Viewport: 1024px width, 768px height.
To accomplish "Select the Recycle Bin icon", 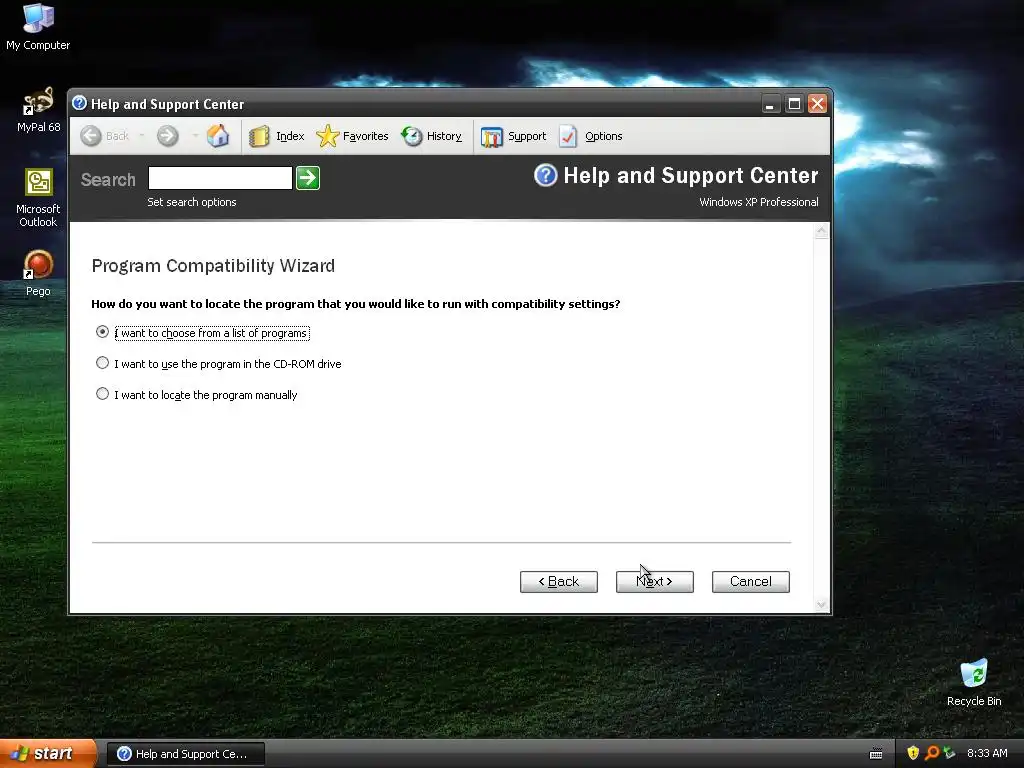I will click(x=974, y=682).
